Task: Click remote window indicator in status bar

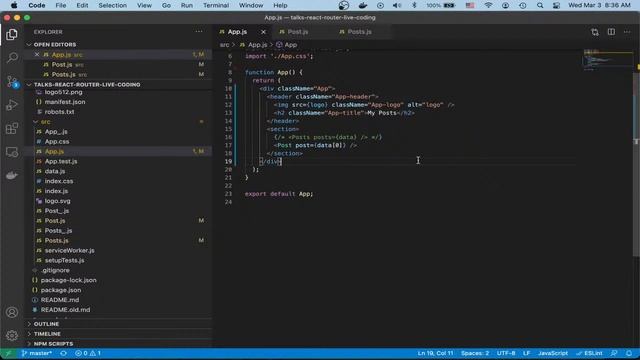Action: [8, 353]
